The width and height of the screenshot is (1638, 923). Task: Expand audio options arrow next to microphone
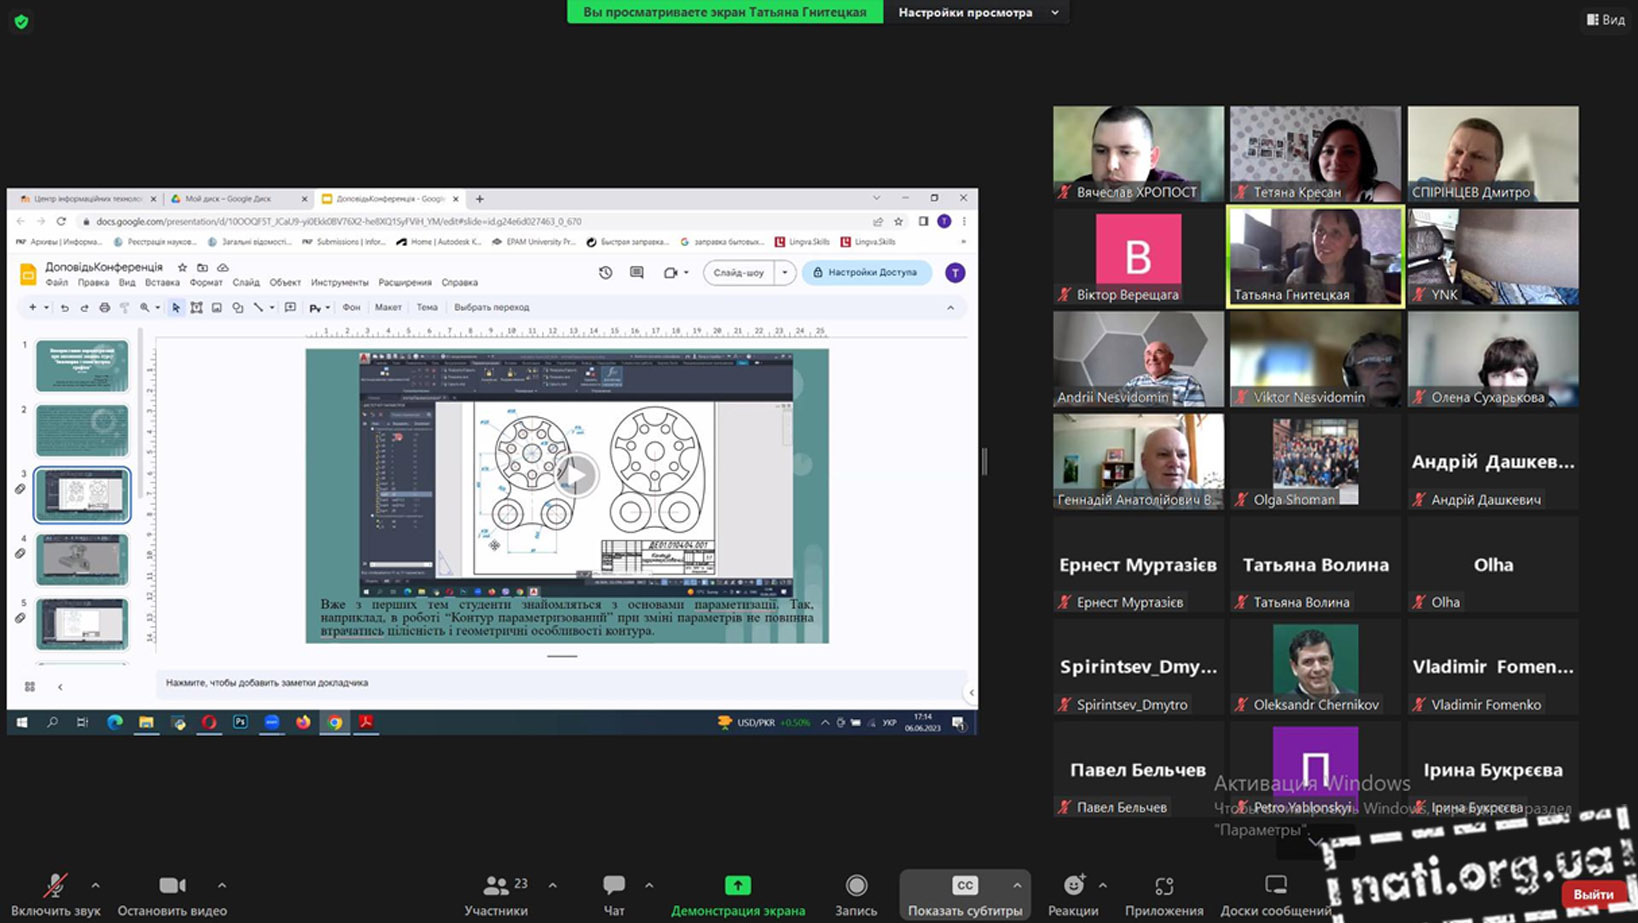click(x=95, y=885)
